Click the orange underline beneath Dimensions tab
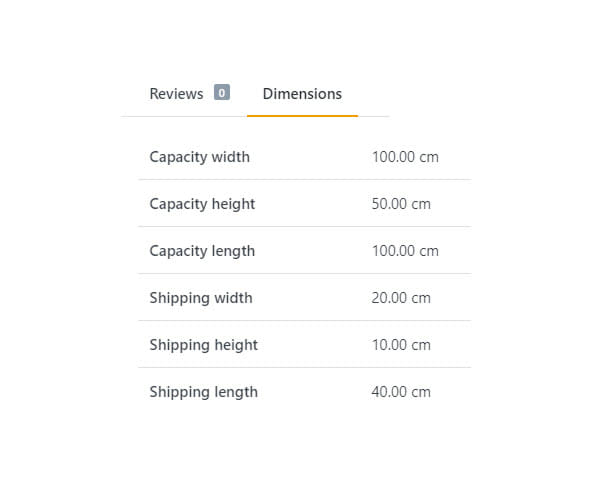This screenshot has height=480, width=600. [x=302, y=116]
